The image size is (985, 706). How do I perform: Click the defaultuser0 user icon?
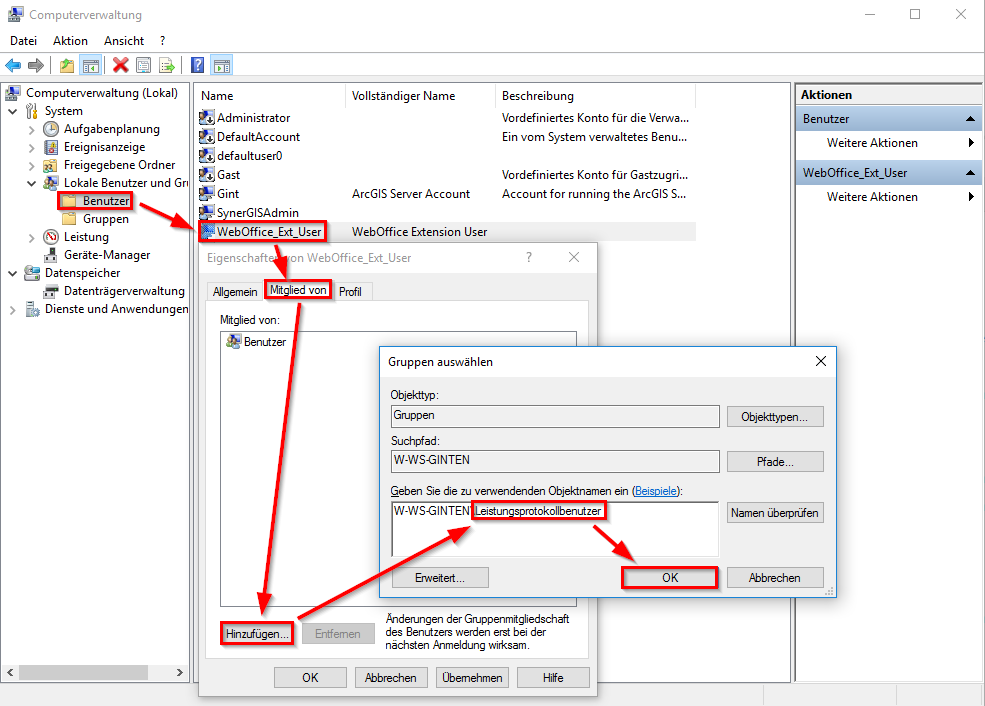pyautogui.click(x=207, y=155)
